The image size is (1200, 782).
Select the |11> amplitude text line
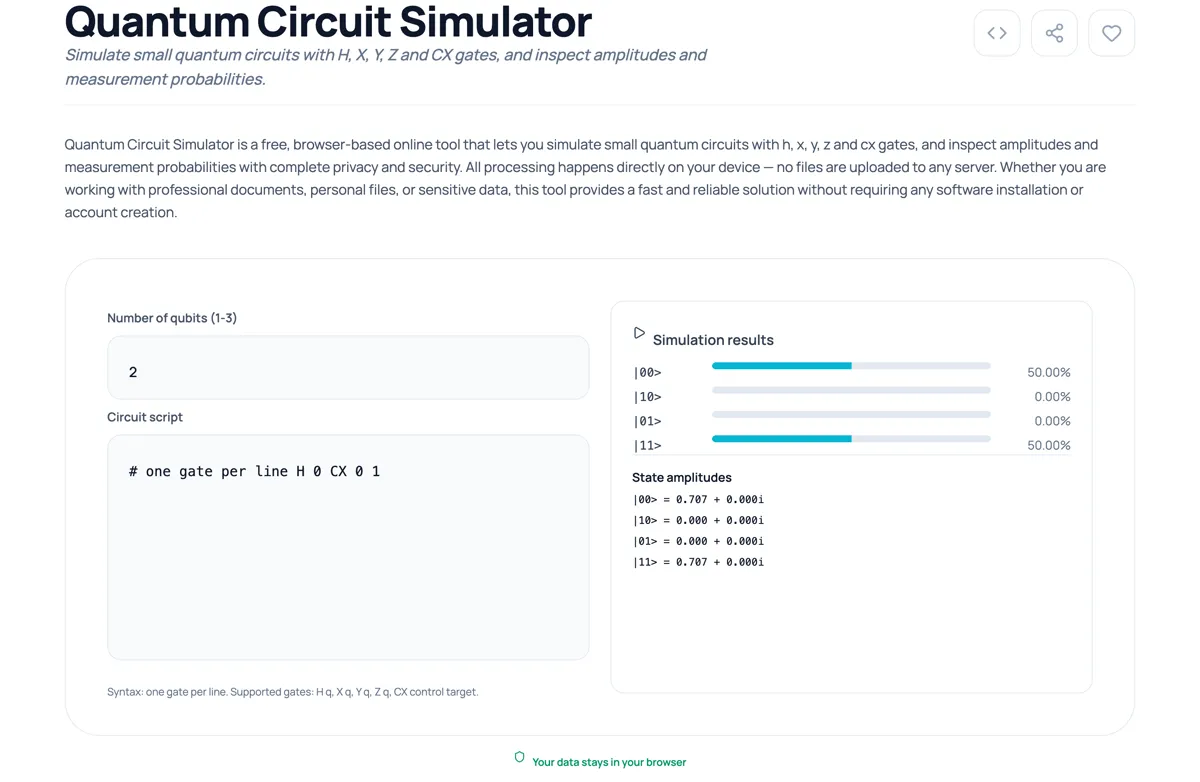tap(698, 562)
